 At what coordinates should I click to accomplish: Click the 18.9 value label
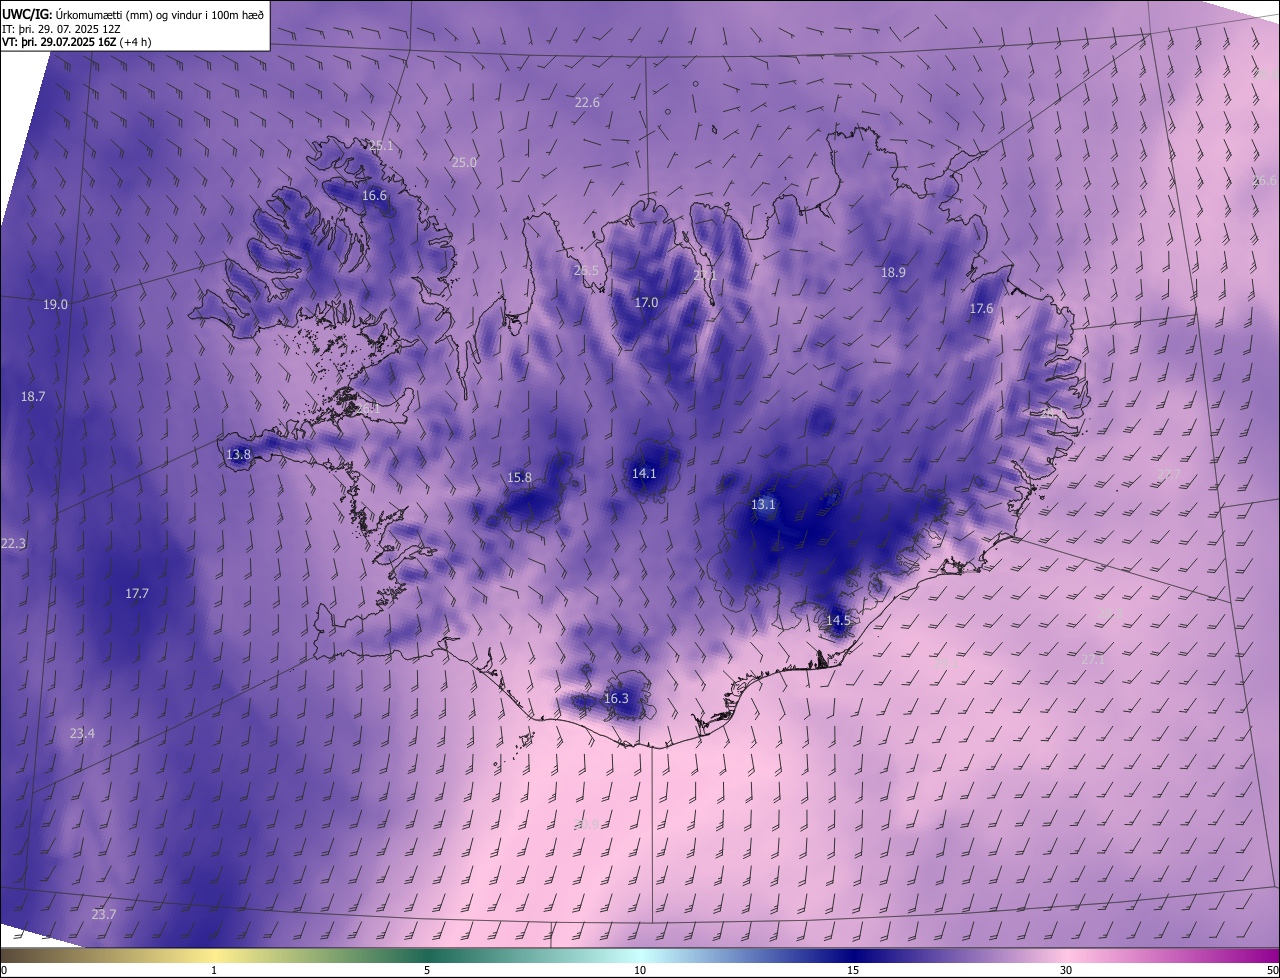pos(893,272)
